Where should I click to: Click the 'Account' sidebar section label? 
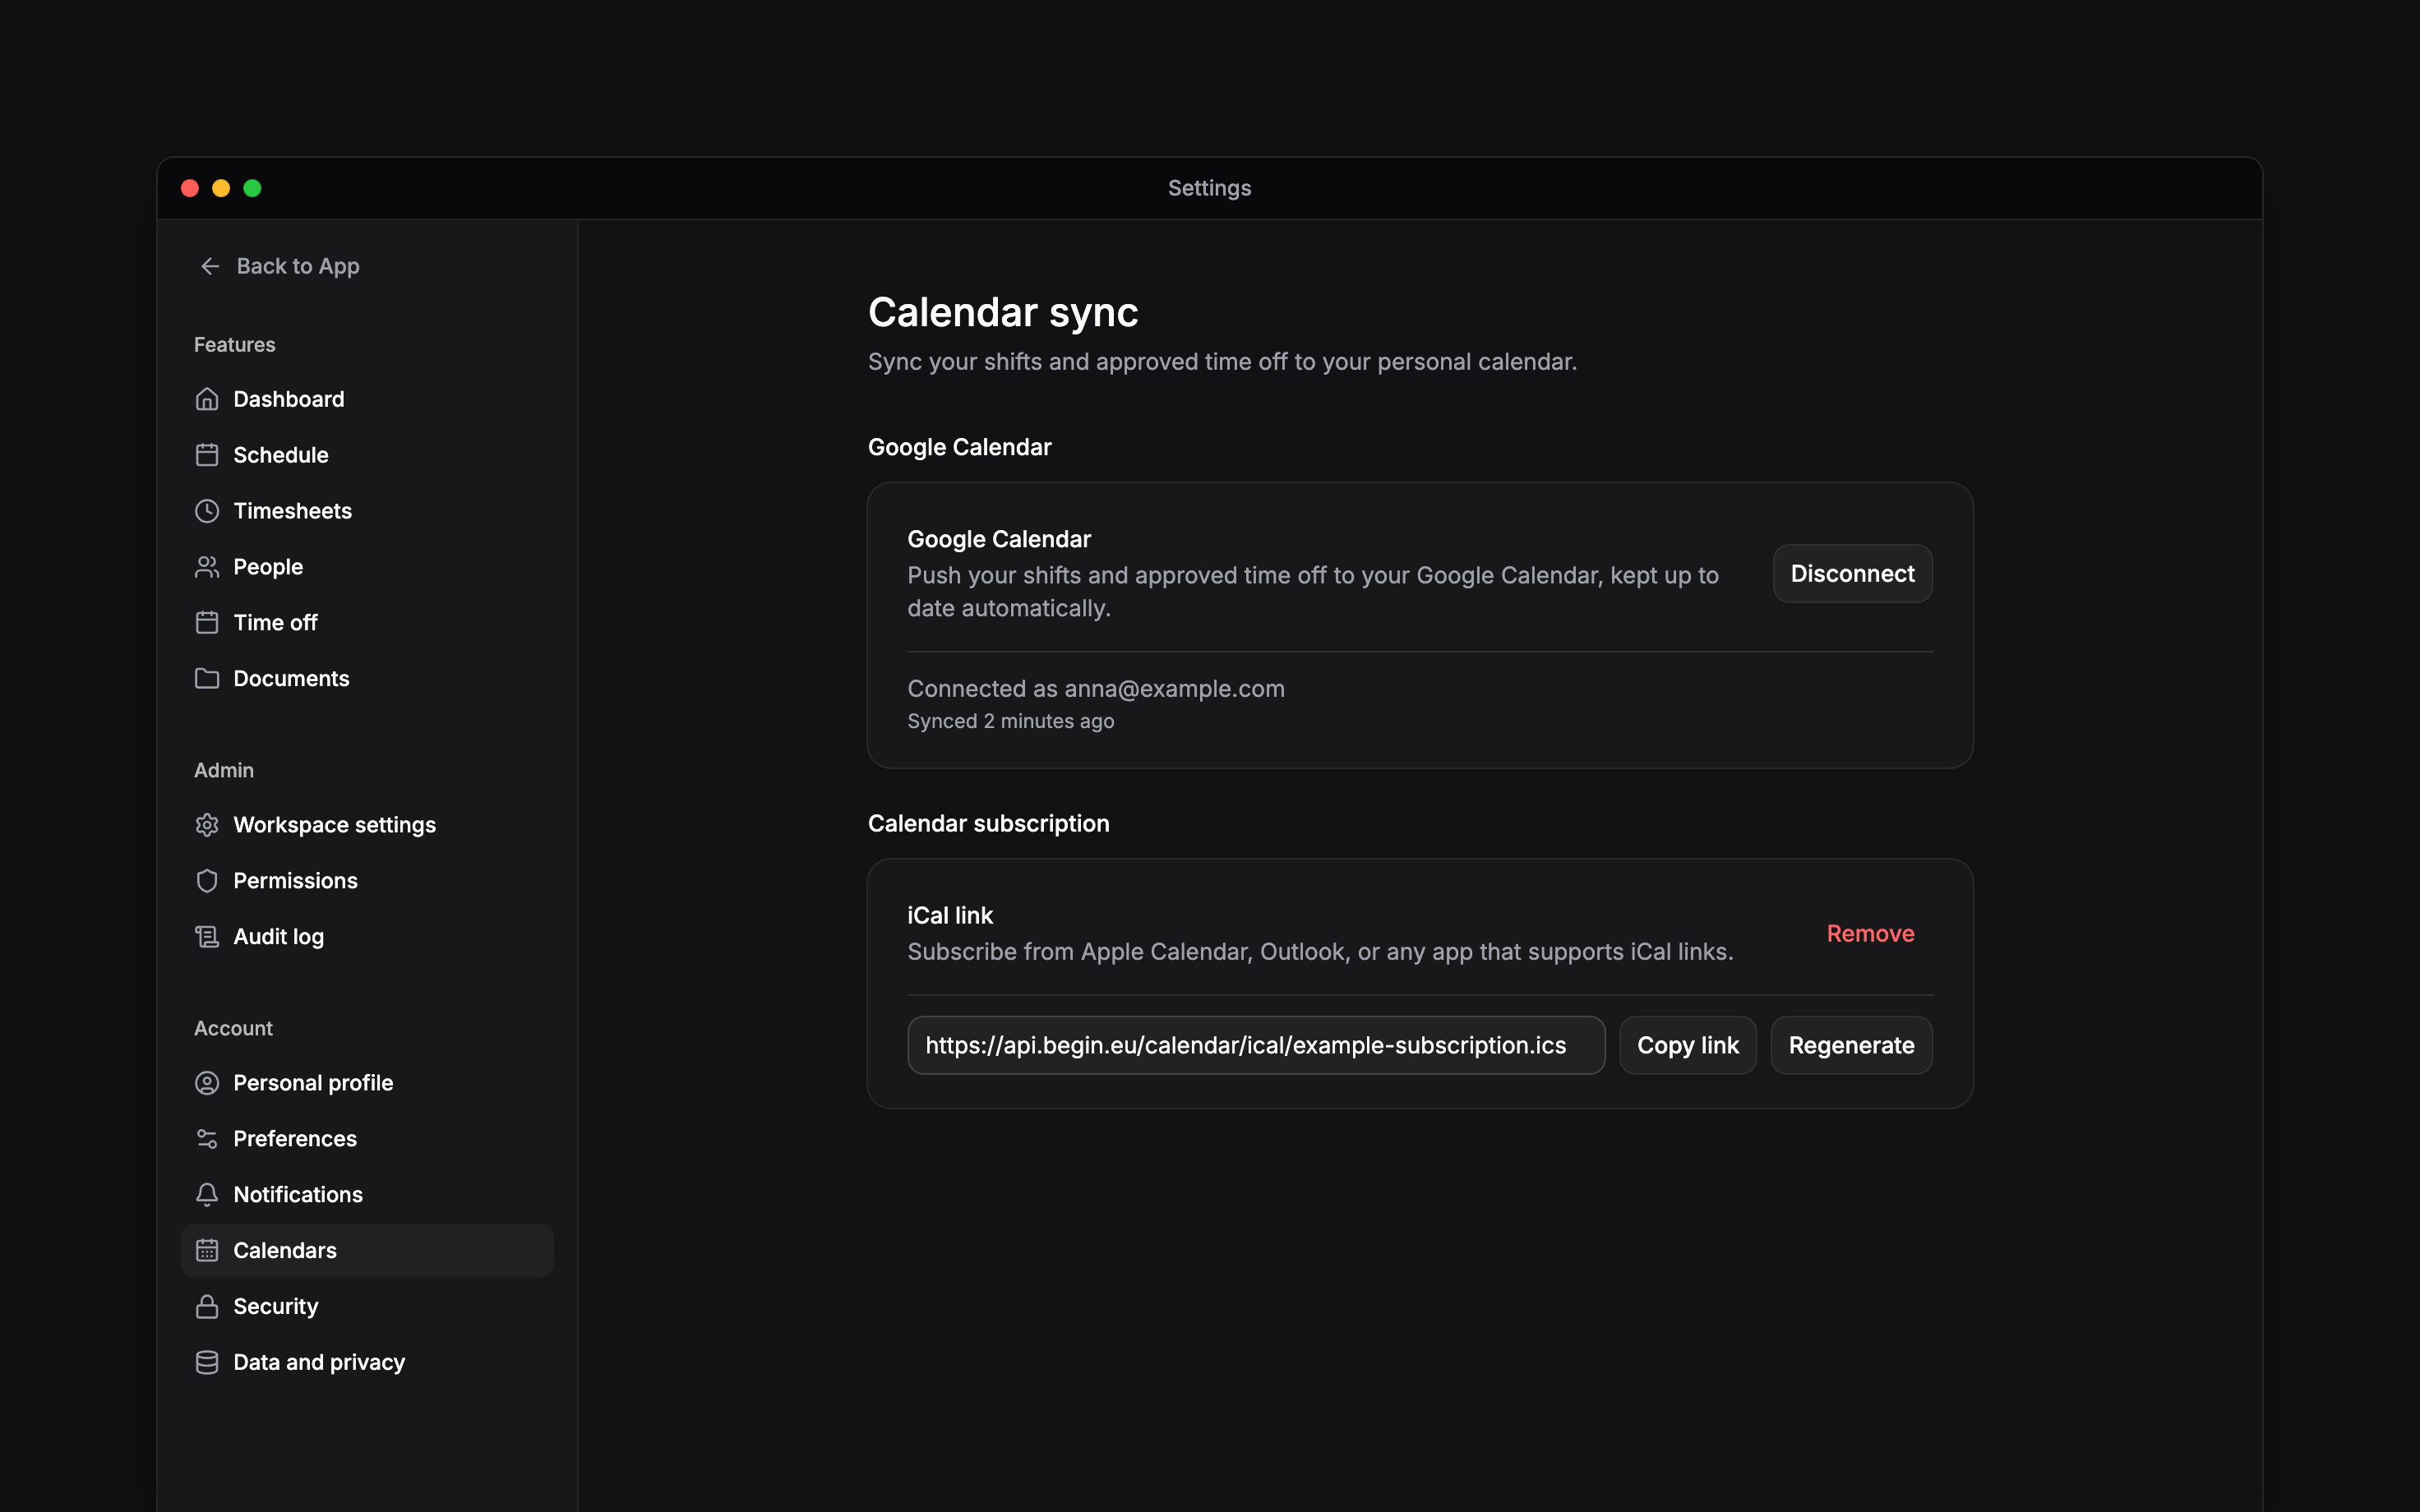(x=233, y=1029)
